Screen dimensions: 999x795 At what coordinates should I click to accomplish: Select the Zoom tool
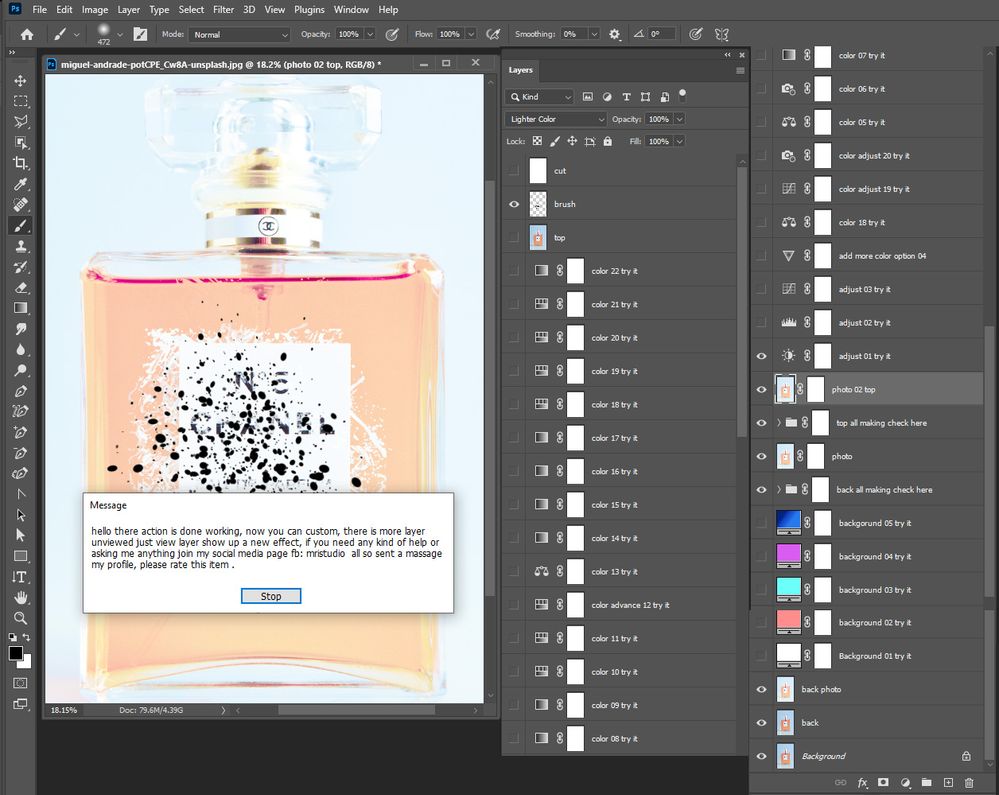20,618
